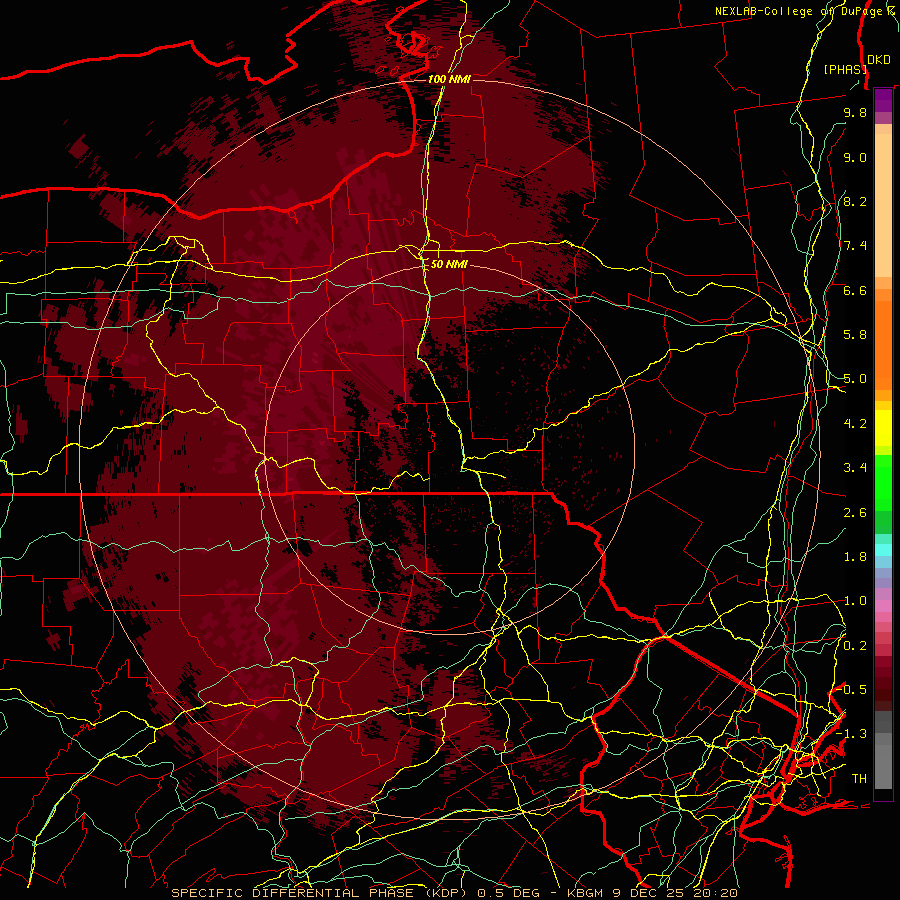Select the 4.2 scale value

point(855,424)
